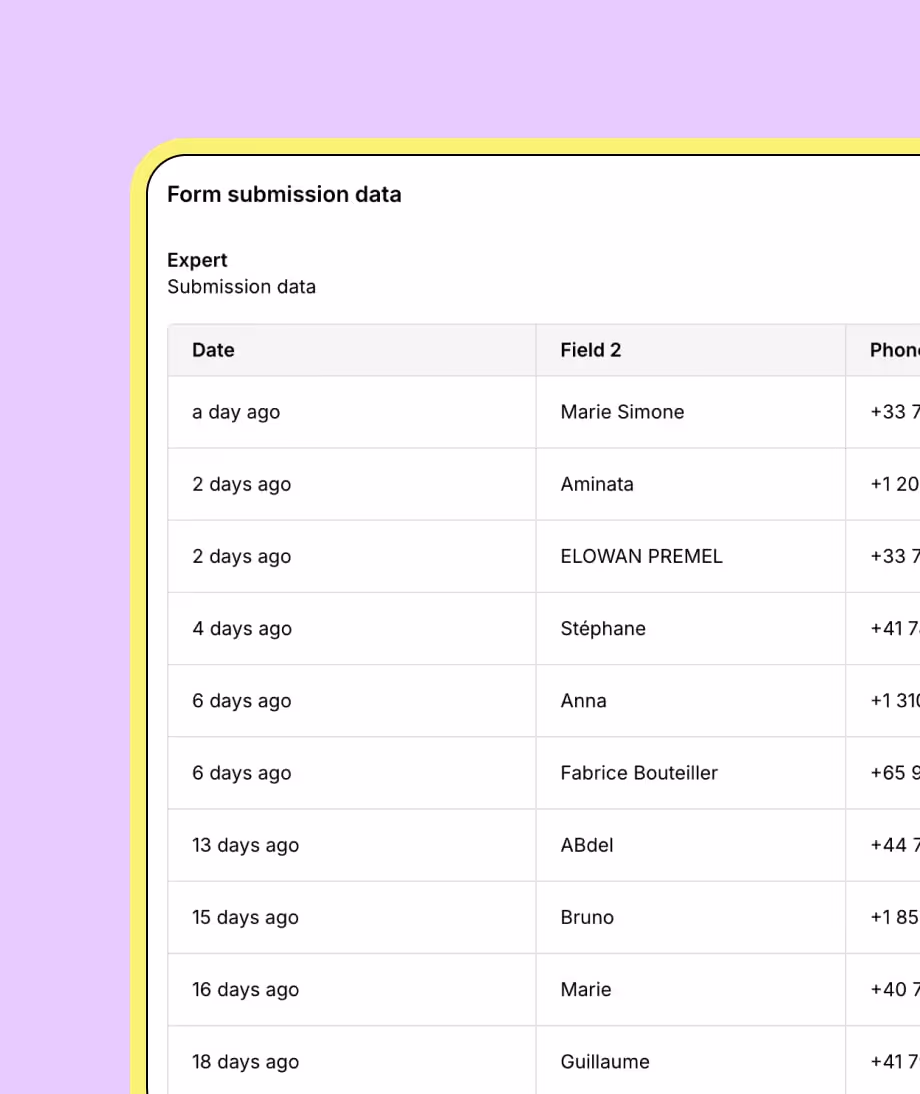Click the phone cell in Aminata's row
Viewport: 920px width, 1094px height.
[x=883, y=484]
